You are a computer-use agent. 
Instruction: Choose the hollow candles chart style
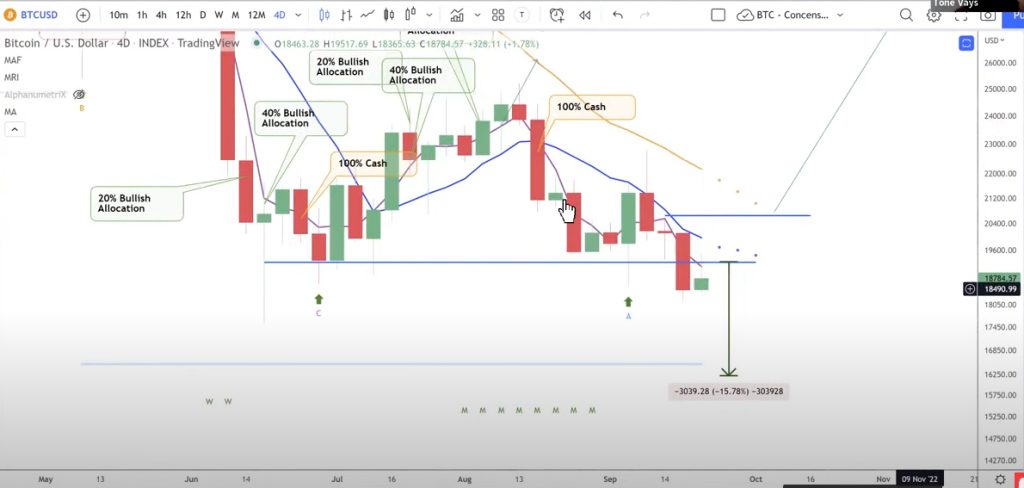pyautogui.click(x=410, y=14)
